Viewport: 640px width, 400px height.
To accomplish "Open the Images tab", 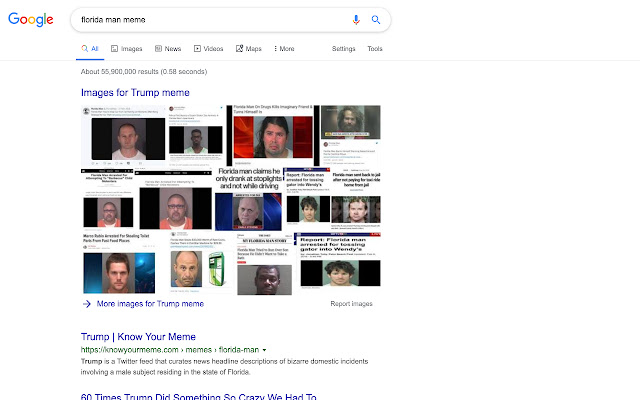I will tap(127, 49).
